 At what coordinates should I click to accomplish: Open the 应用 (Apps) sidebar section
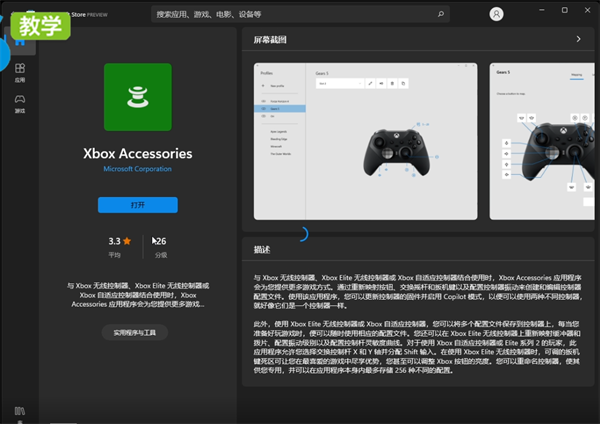(20, 73)
